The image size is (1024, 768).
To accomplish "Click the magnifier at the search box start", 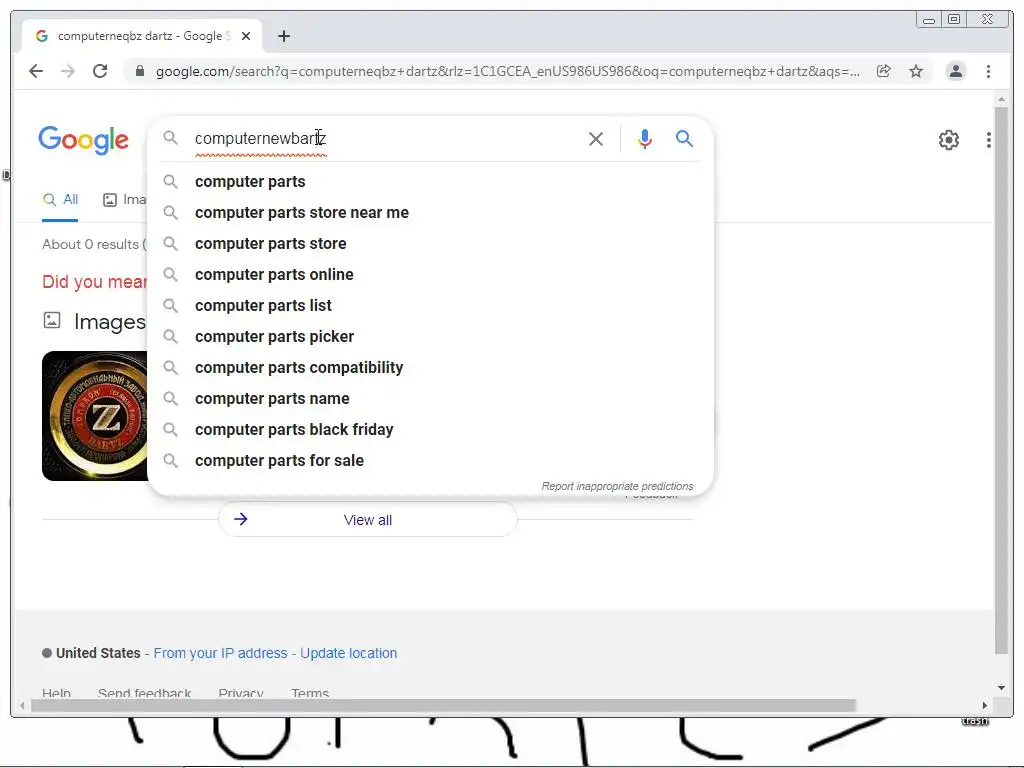I will [170, 138].
